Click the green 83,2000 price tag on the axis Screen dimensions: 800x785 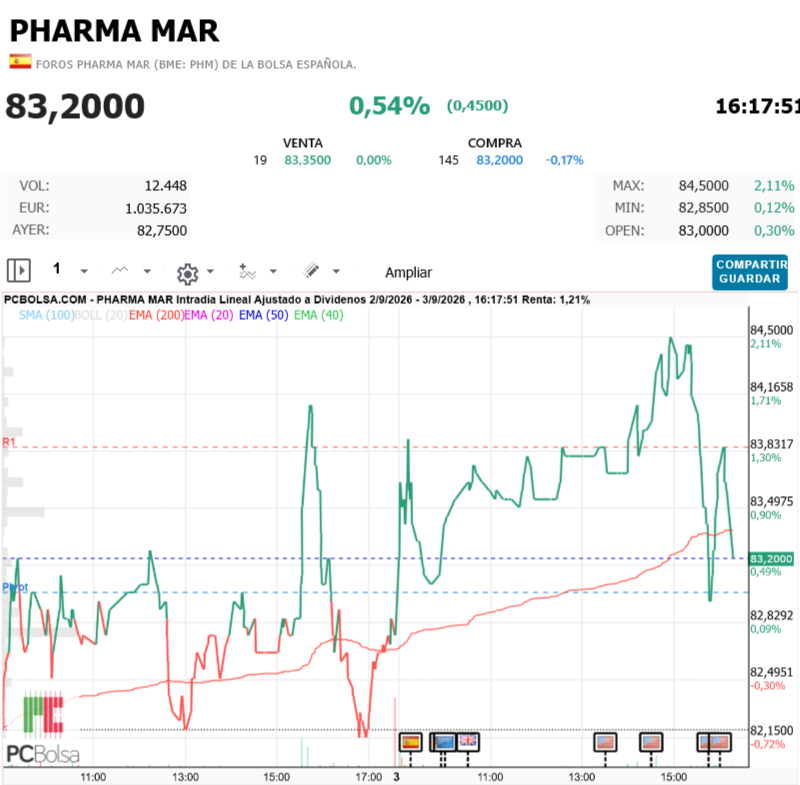click(771, 559)
